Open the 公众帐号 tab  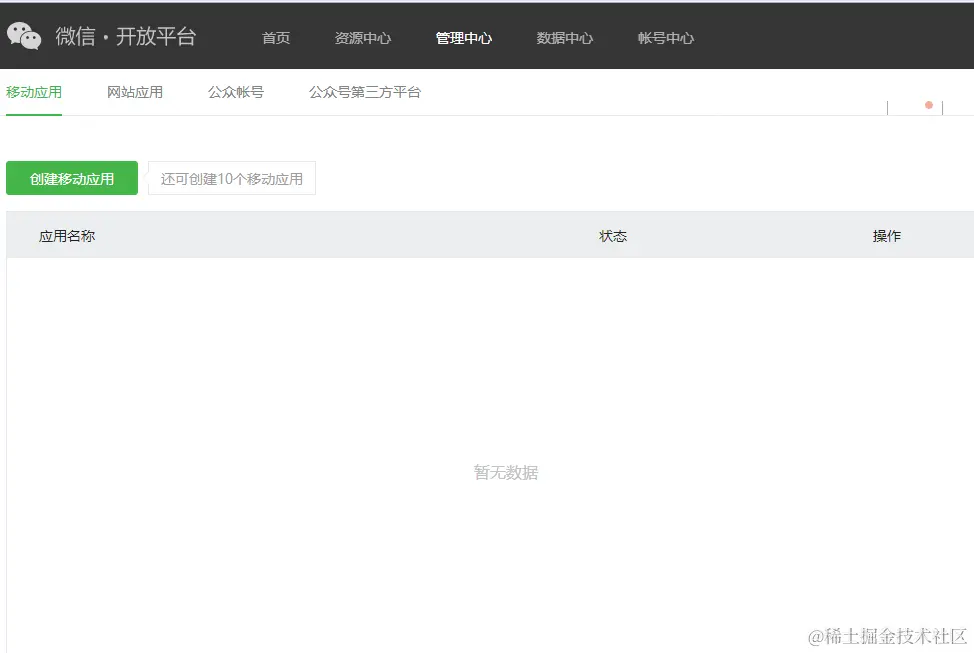click(x=235, y=91)
